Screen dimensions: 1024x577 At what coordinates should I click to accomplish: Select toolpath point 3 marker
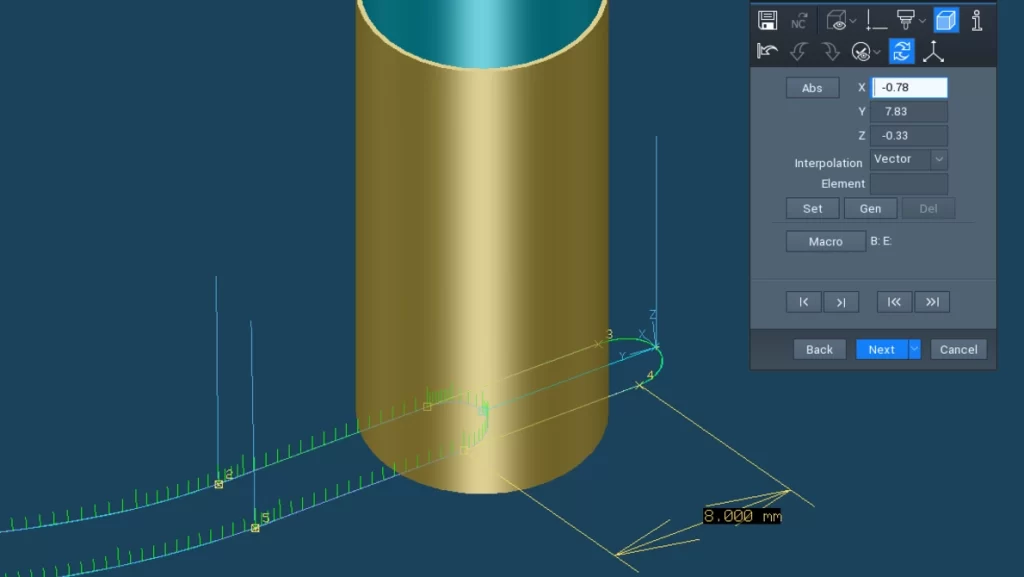[x=598, y=343]
